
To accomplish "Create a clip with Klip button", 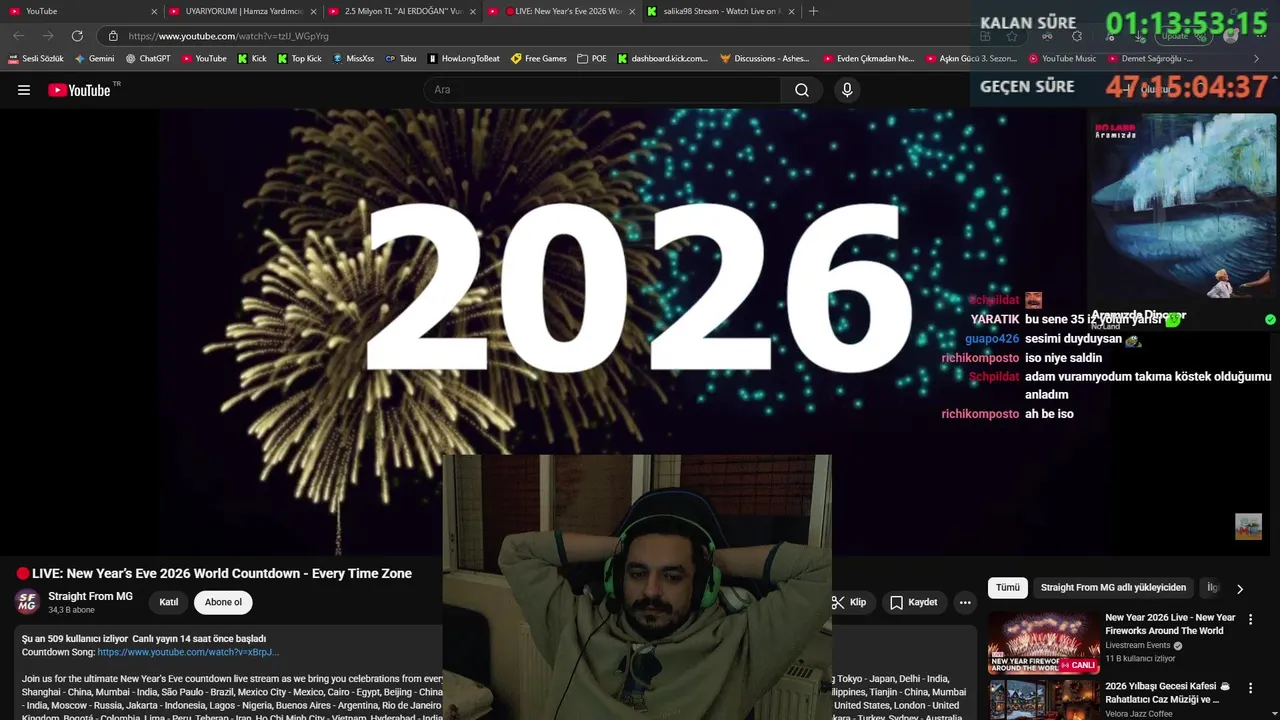I will click(x=849, y=602).
